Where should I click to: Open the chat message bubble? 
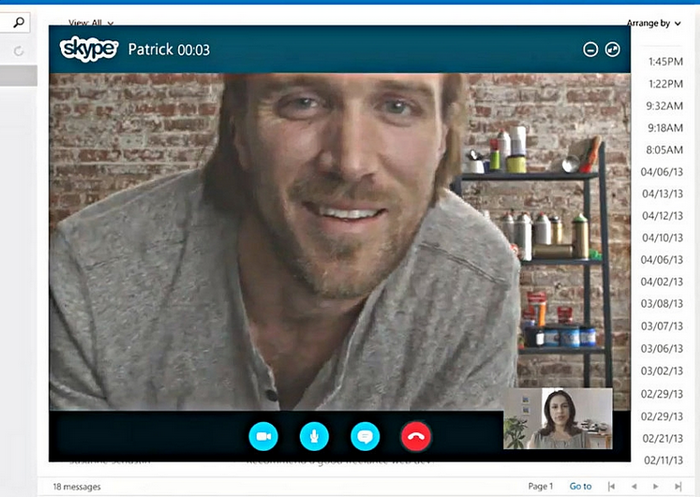pyautogui.click(x=365, y=436)
